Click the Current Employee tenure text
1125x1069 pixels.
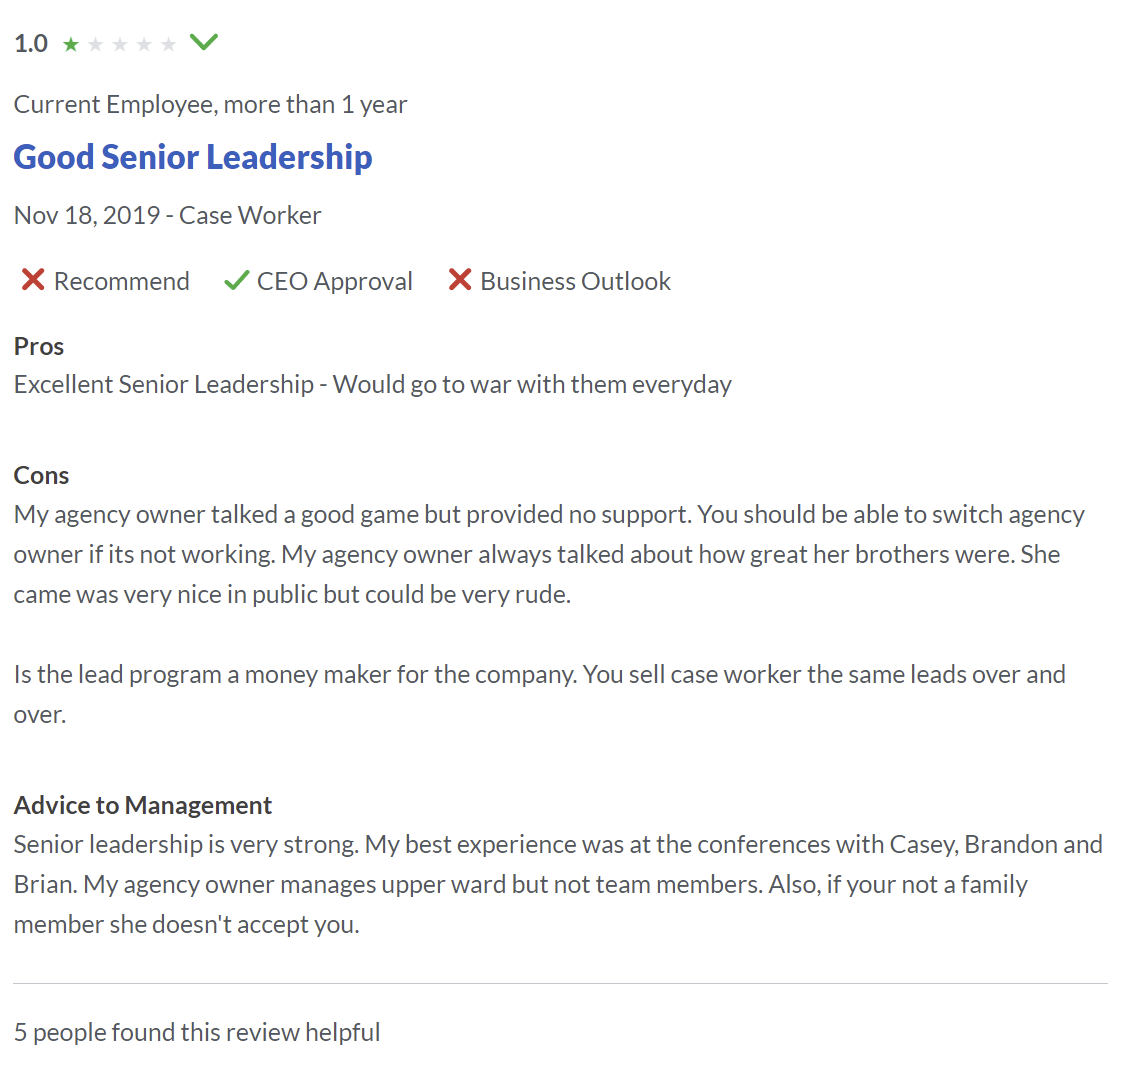point(211,104)
